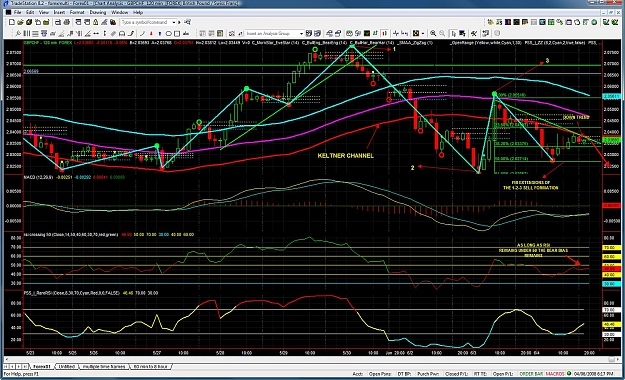This screenshot has height=380, width=625.
Task: Select the vertical double-arrow drawing tool
Action: point(104,33)
